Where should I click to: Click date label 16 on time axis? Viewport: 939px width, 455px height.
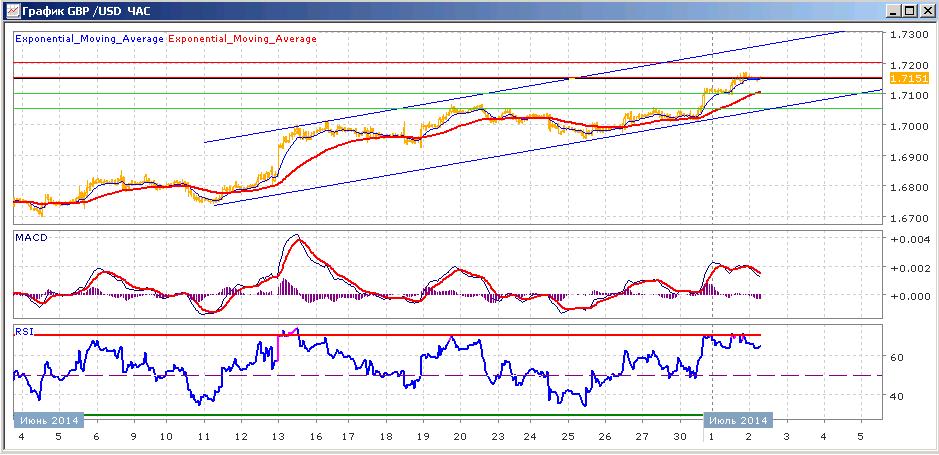click(314, 436)
